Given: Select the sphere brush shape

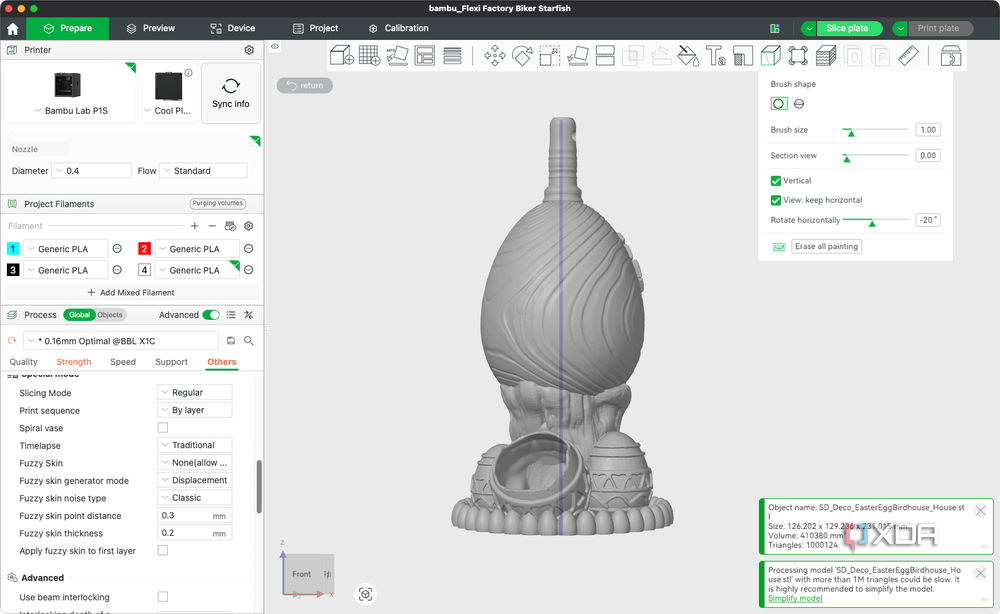Looking at the screenshot, I should coord(799,103).
